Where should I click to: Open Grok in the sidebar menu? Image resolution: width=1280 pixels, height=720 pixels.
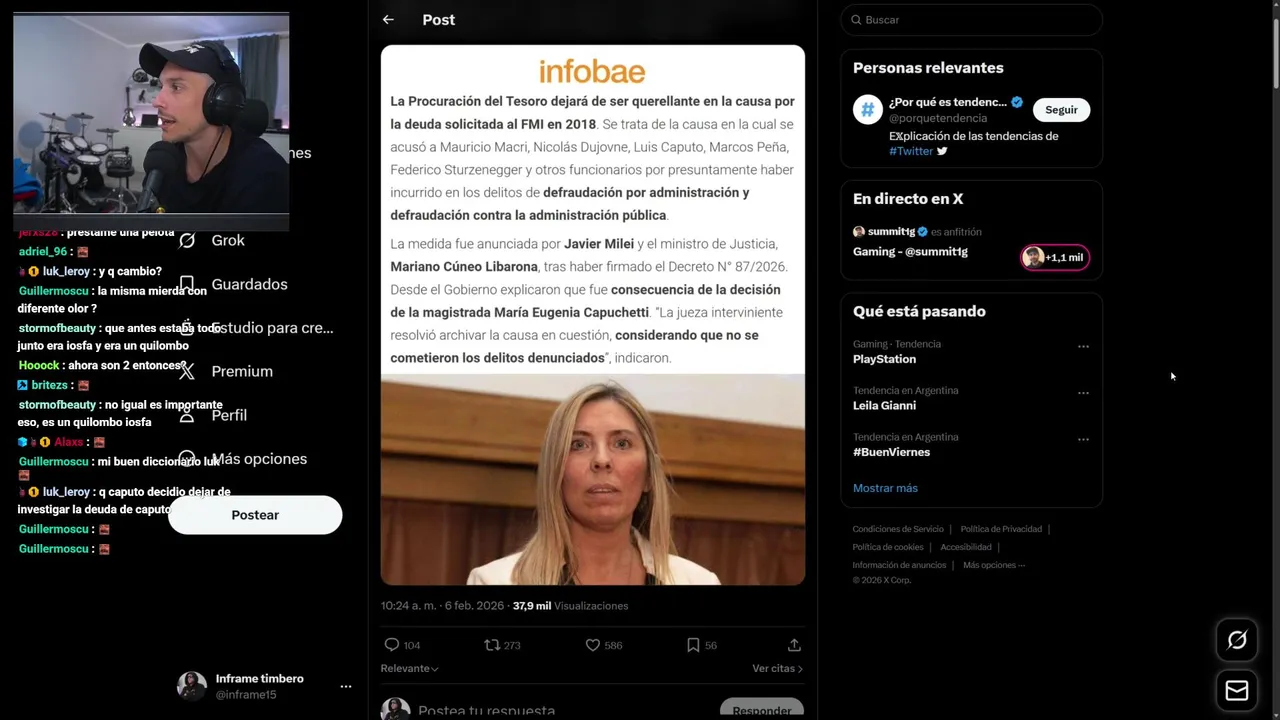pos(228,240)
